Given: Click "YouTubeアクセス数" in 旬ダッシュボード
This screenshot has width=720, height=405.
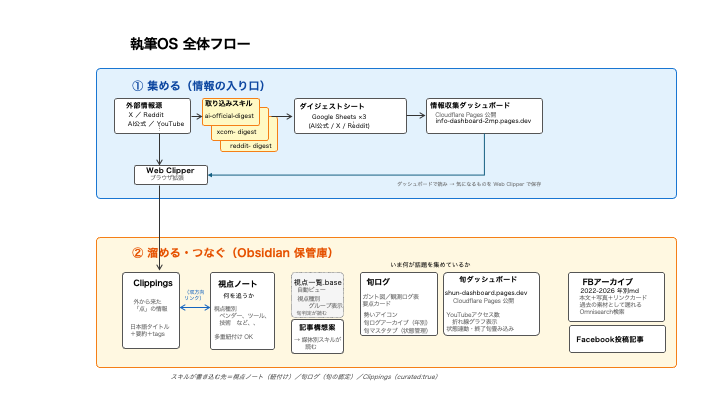Looking at the screenshot, I should click(x=473, y=315).
